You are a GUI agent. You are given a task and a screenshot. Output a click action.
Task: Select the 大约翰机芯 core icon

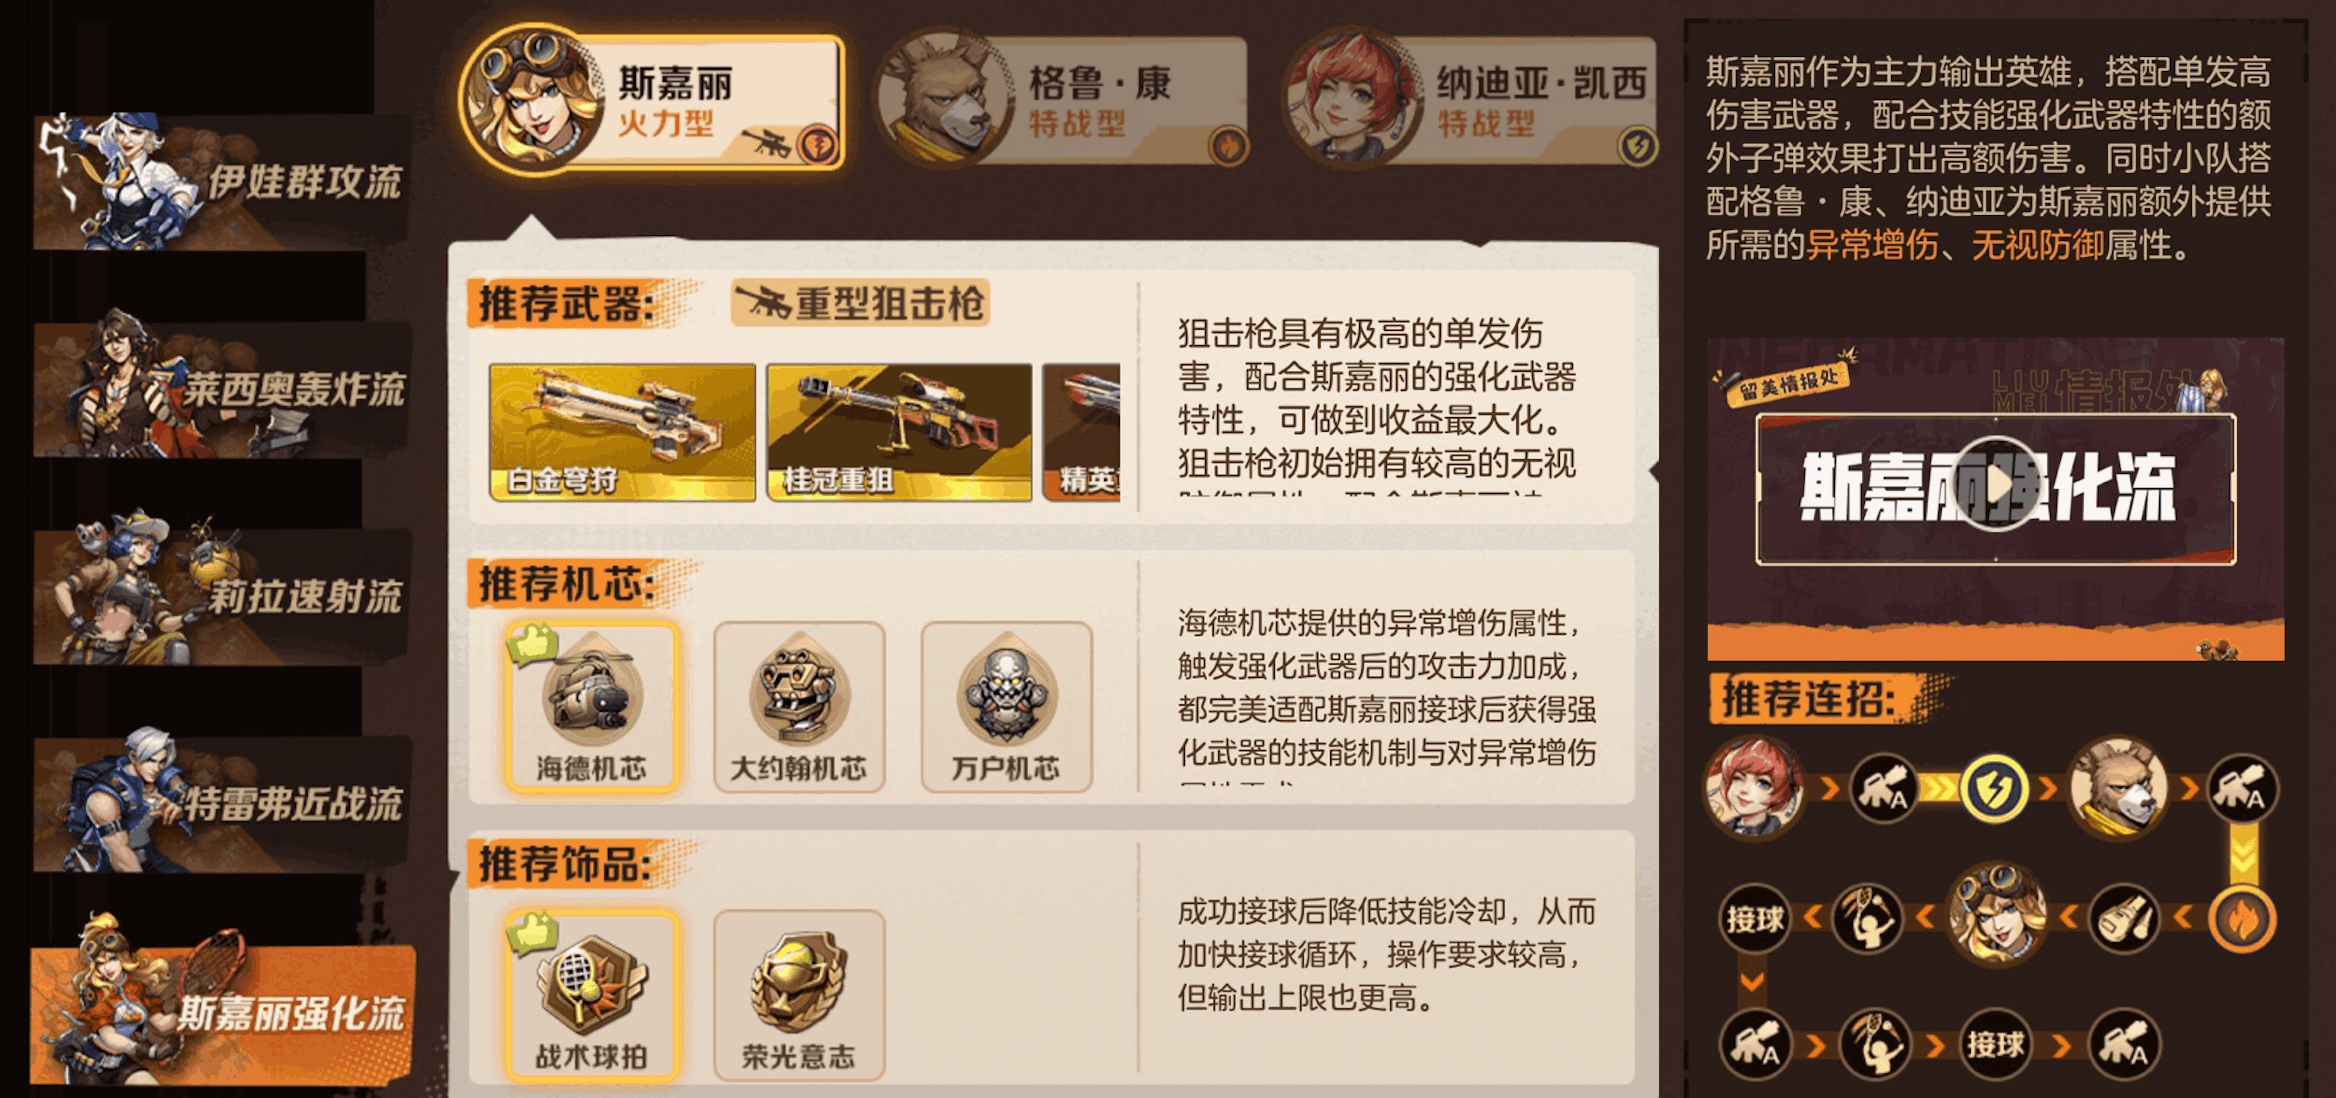point(799,707)
